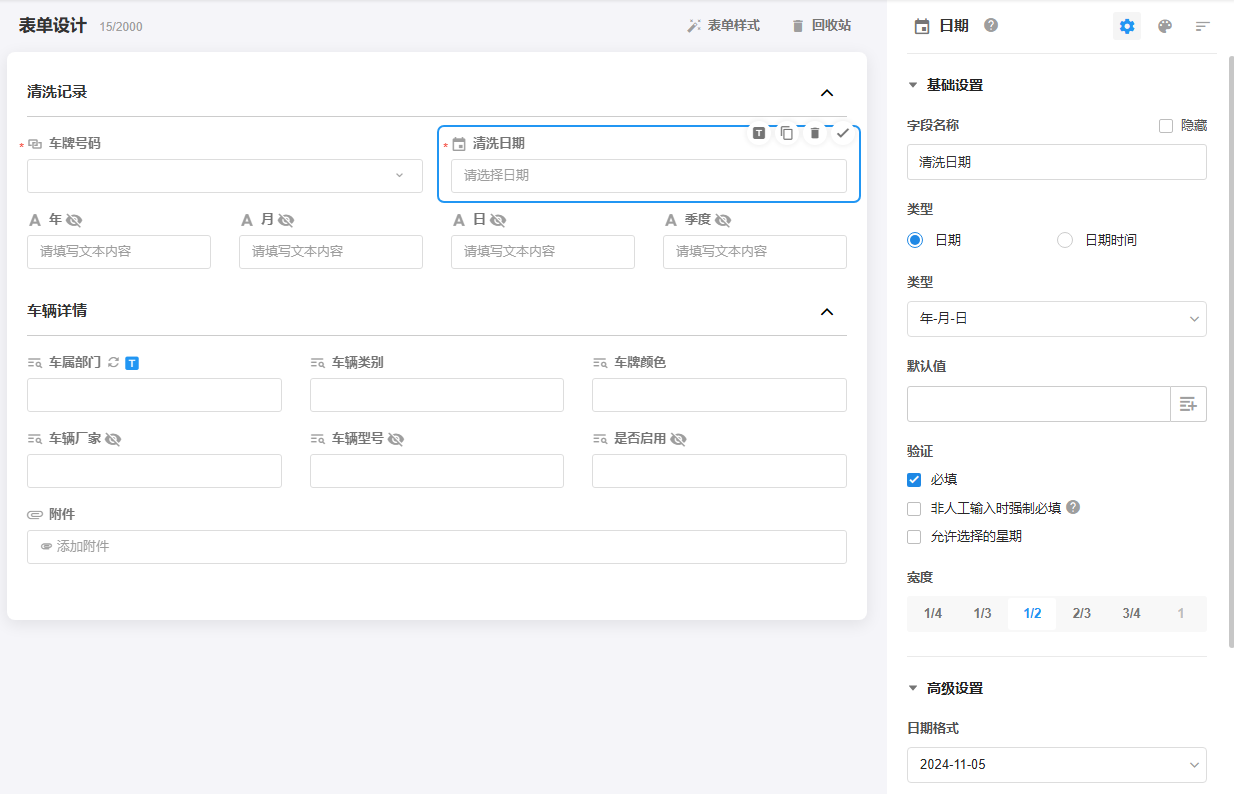1234x794 pixels.
Task: Open the palette style tab icon
Action: pyautogui.click(x=1165, y=26)
